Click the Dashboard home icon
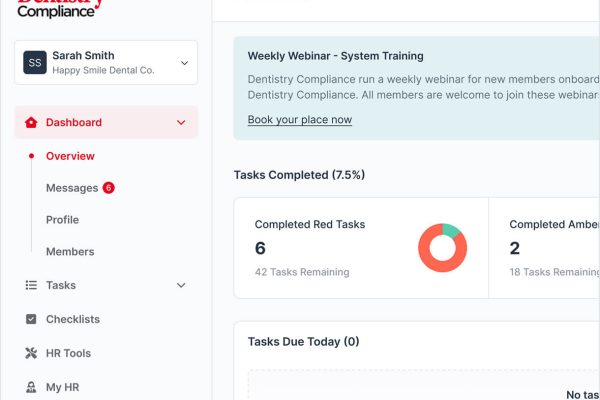 (31, 122)
